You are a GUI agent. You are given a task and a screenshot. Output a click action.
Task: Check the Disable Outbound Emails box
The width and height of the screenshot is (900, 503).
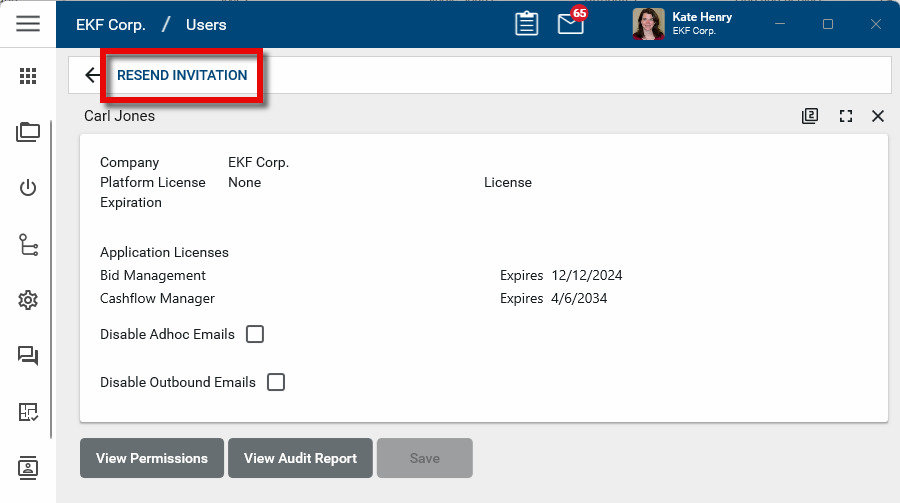[x=276, y=382]
